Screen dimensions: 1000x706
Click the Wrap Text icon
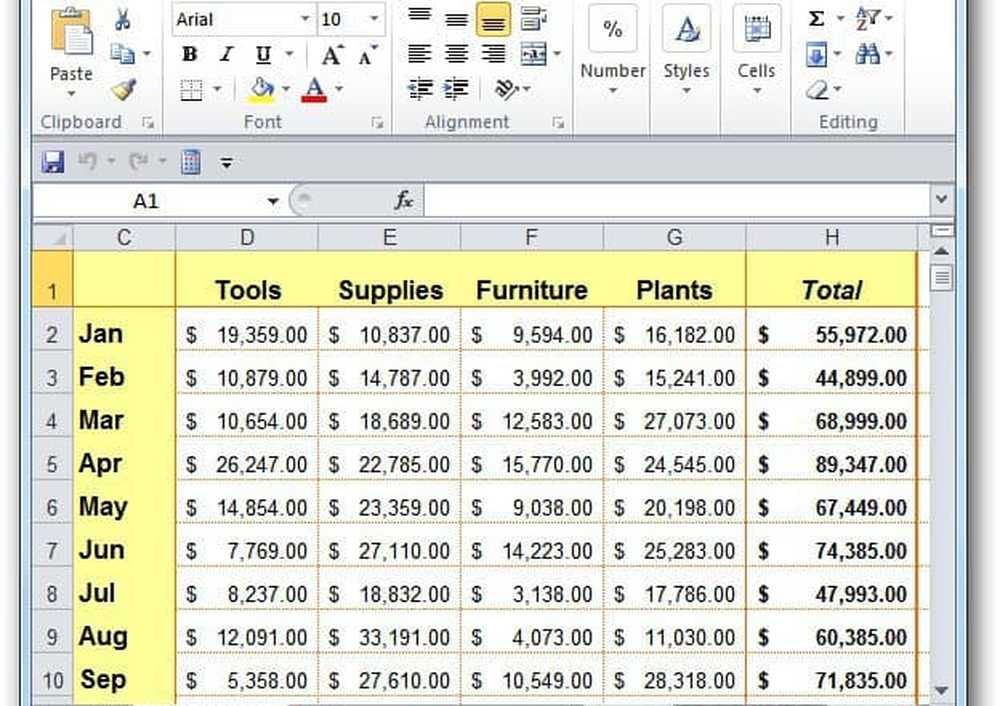click(534, 19)
